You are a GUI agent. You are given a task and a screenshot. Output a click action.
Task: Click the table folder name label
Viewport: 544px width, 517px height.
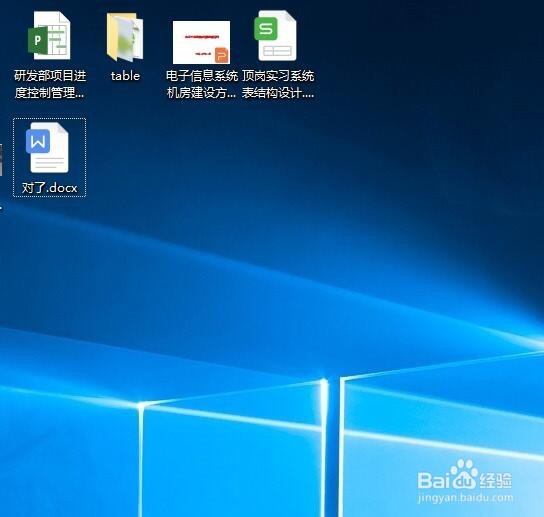click(x=125, y=76)
